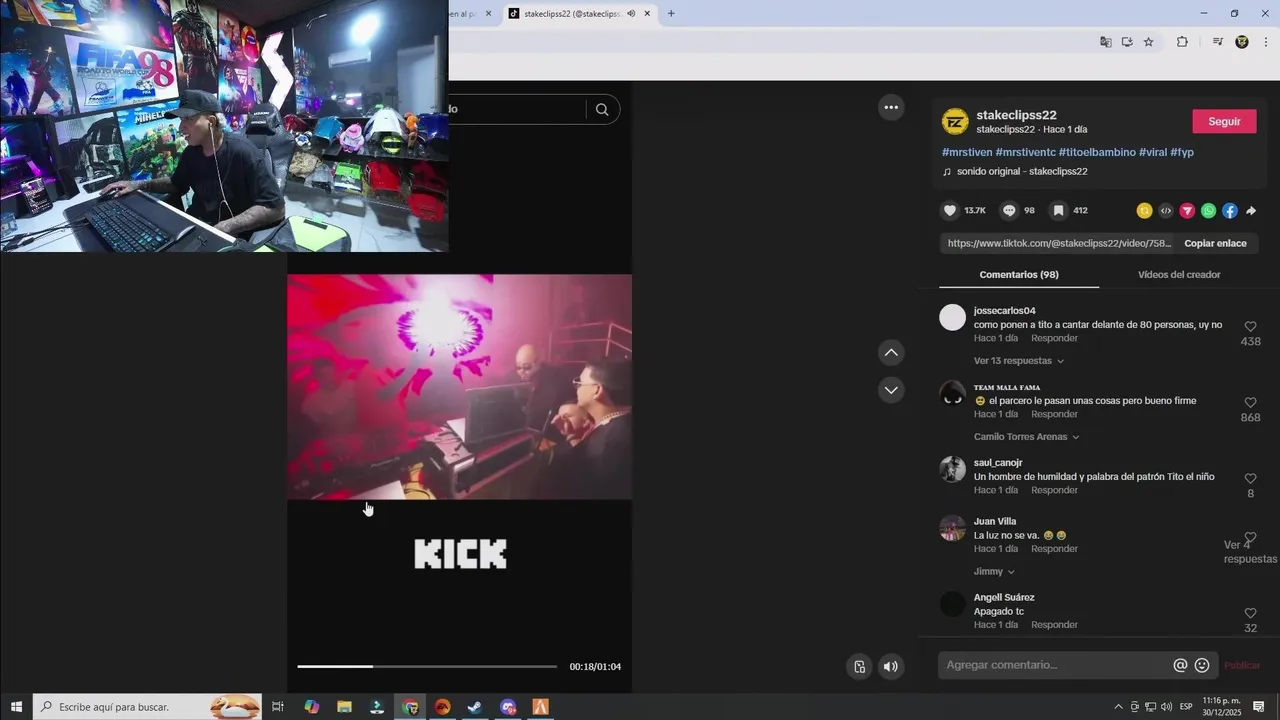Open Task View on the taskbar
Image resolution: width=1280 pixels, height=720 pixels.
tap(278, 707)
